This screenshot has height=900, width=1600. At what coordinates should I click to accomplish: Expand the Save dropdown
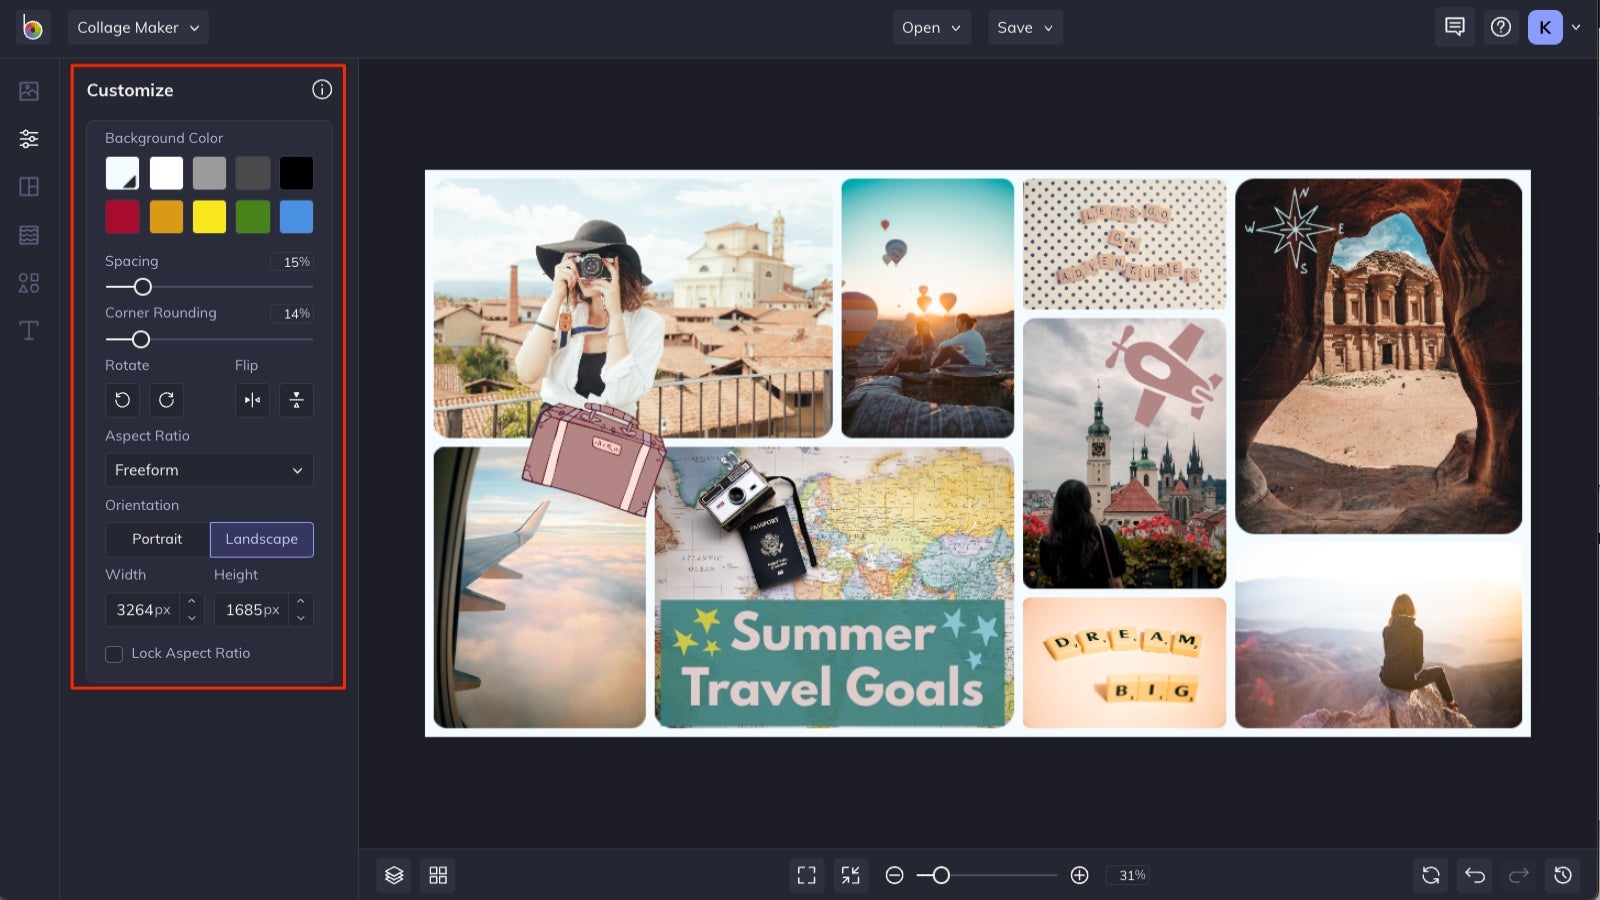[1024, 27]
